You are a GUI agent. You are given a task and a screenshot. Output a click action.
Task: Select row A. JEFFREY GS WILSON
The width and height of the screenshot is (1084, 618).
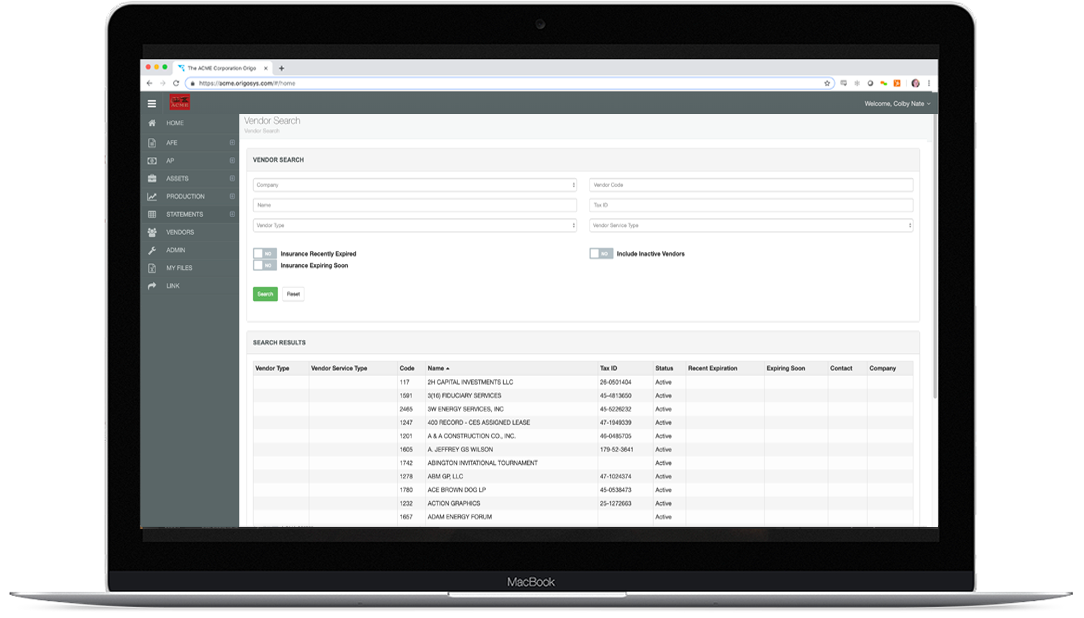tap(583, 449)
